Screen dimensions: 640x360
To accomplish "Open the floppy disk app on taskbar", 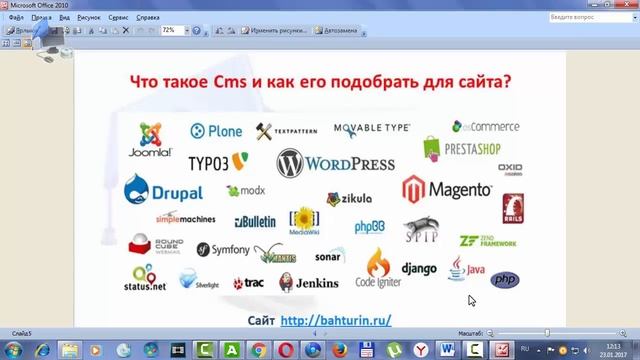I will (x=367, y=350).
